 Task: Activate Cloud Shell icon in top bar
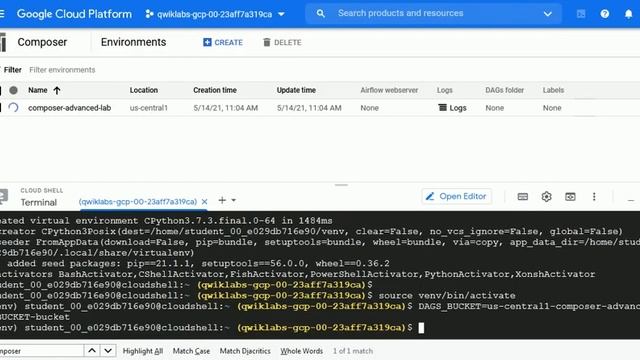click(x=581, y=14)
